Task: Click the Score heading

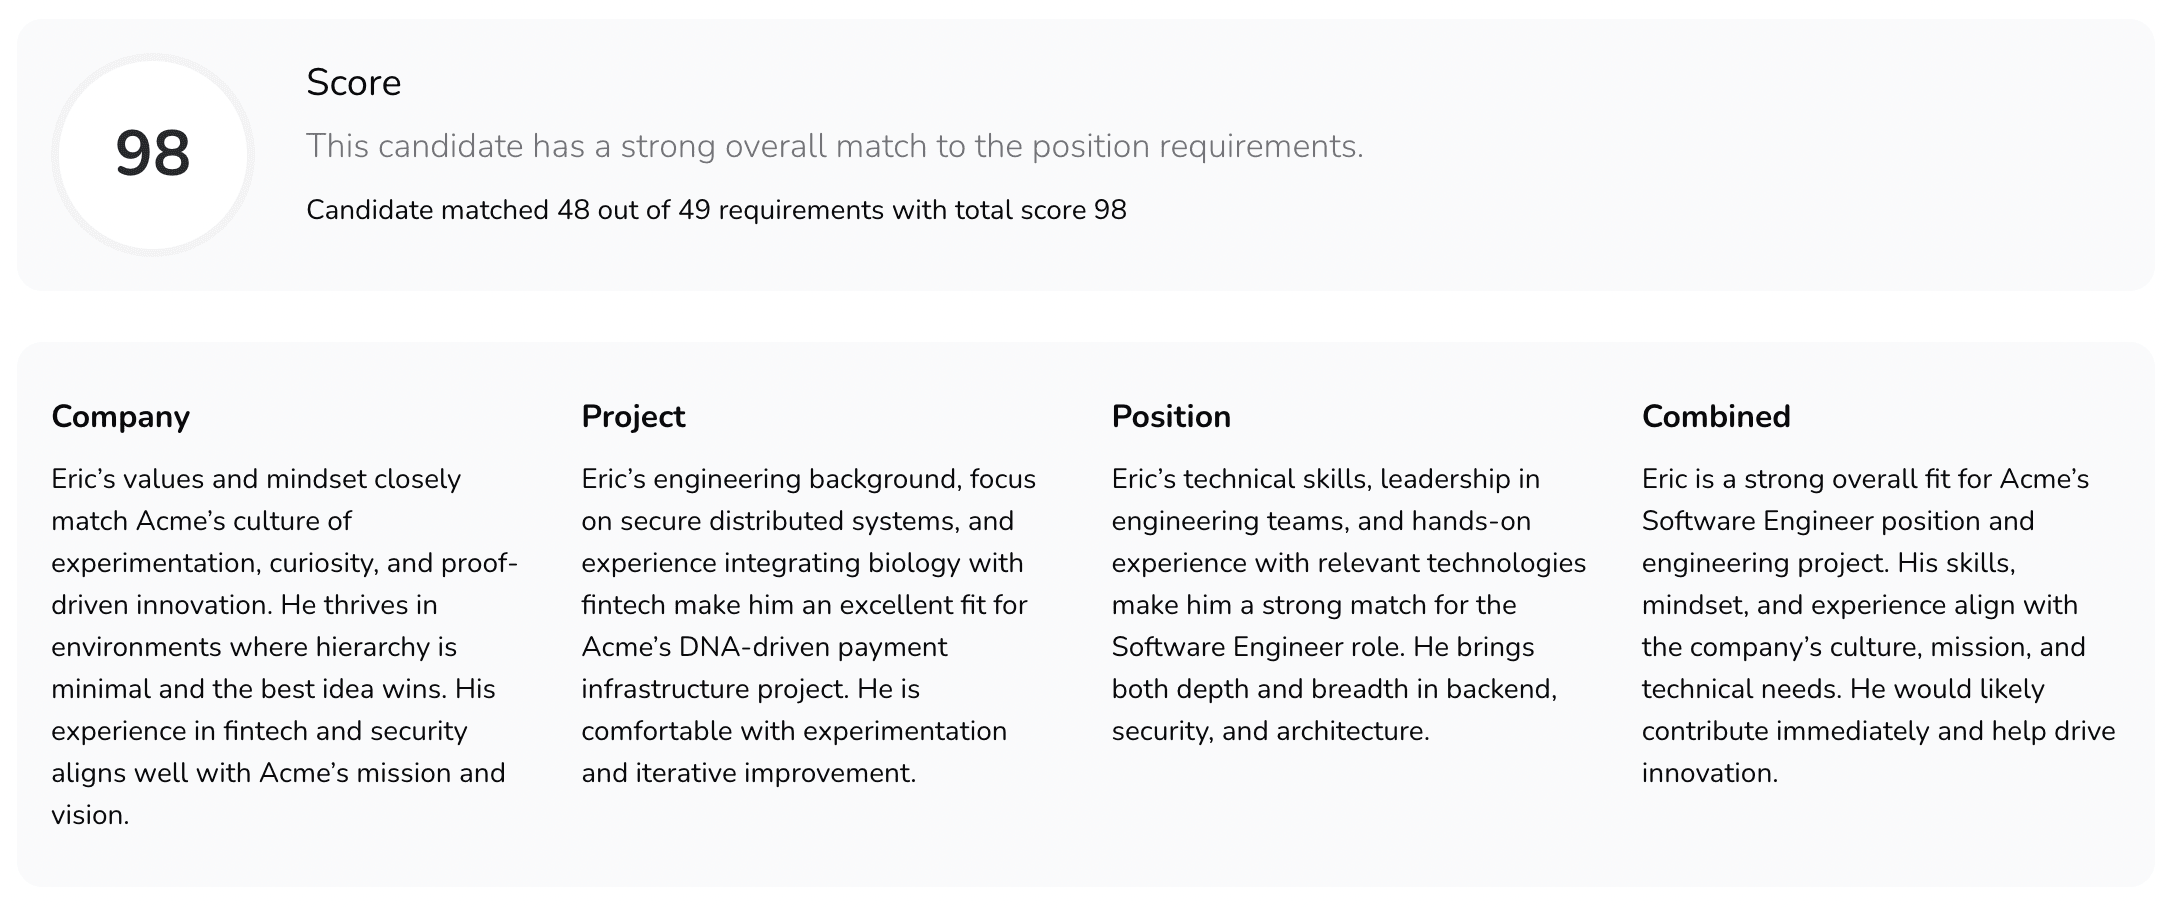Action: coord(353,82)
